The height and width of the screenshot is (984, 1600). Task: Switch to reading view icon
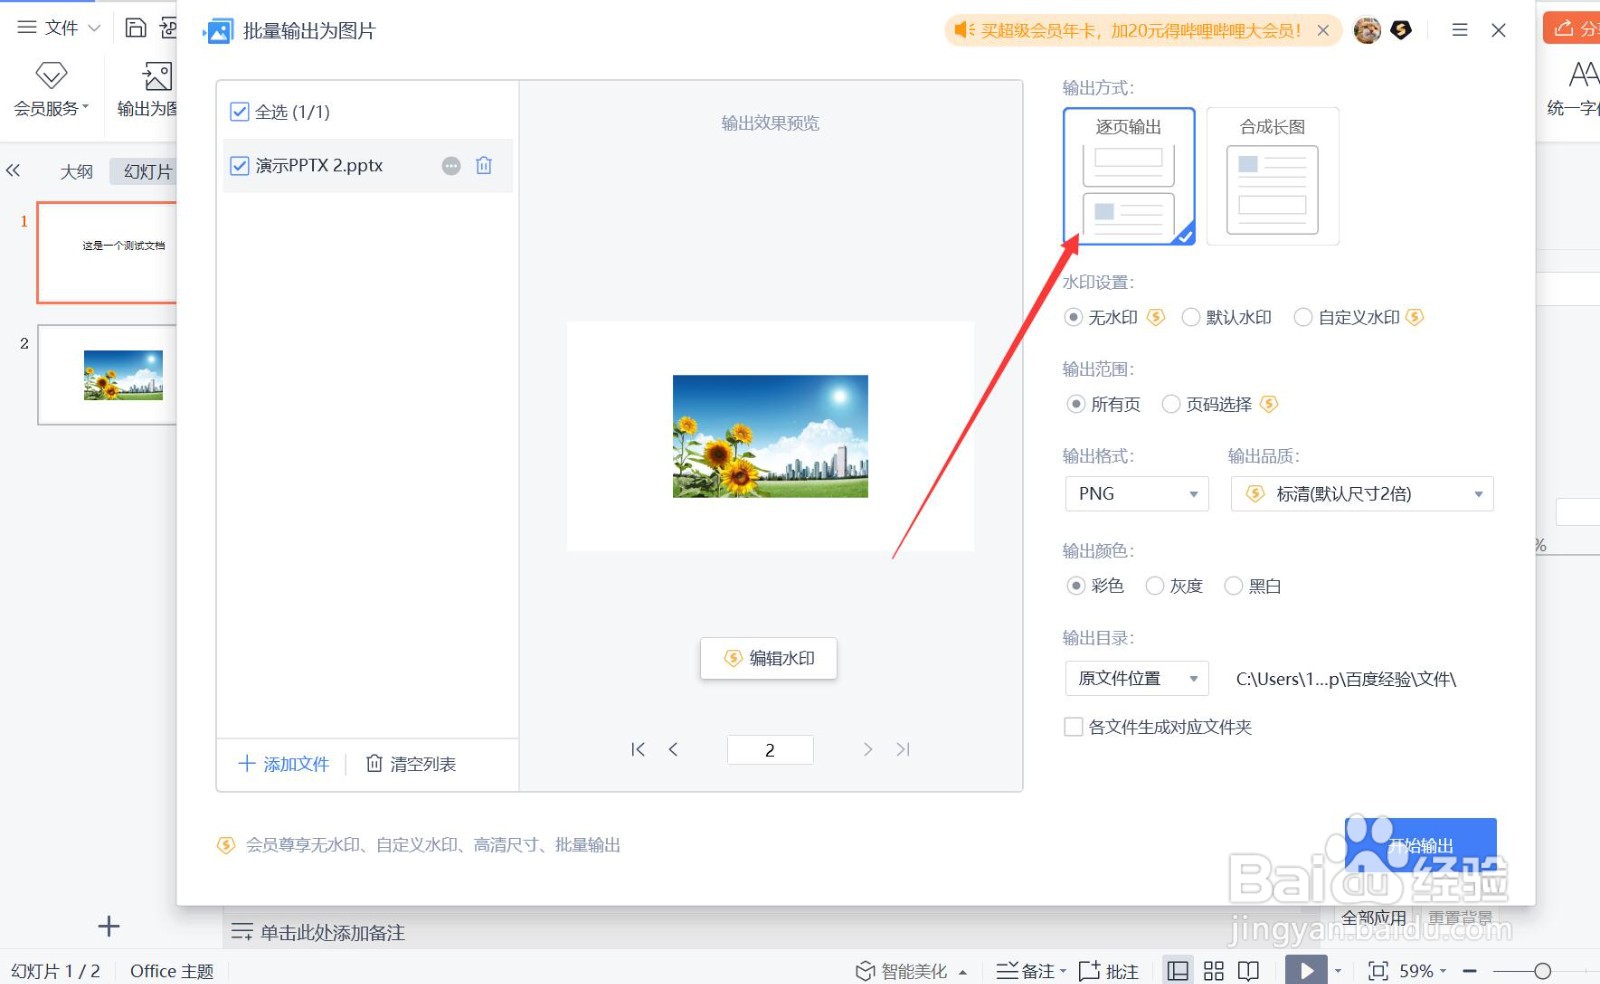click(1248, 971)
